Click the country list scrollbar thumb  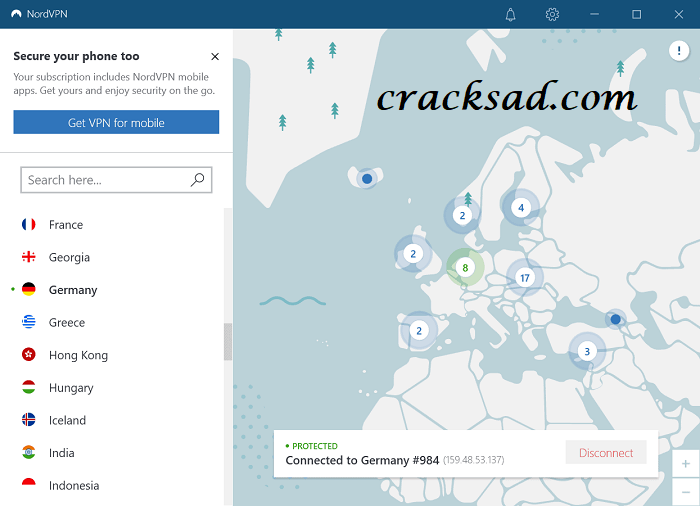tap(228, 342)
